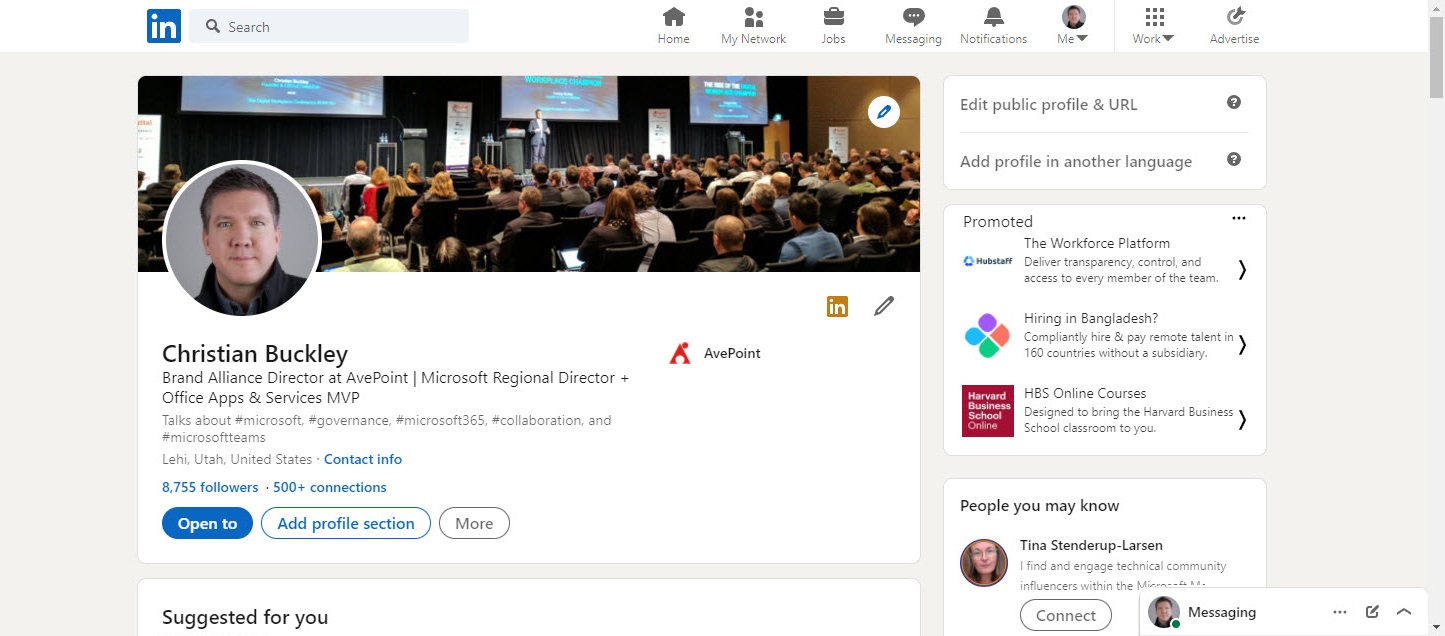Click the gold LinkedIn premium badge icon
The width and height of the screenshot is (1445, 636).
click(x=837, y=307)
